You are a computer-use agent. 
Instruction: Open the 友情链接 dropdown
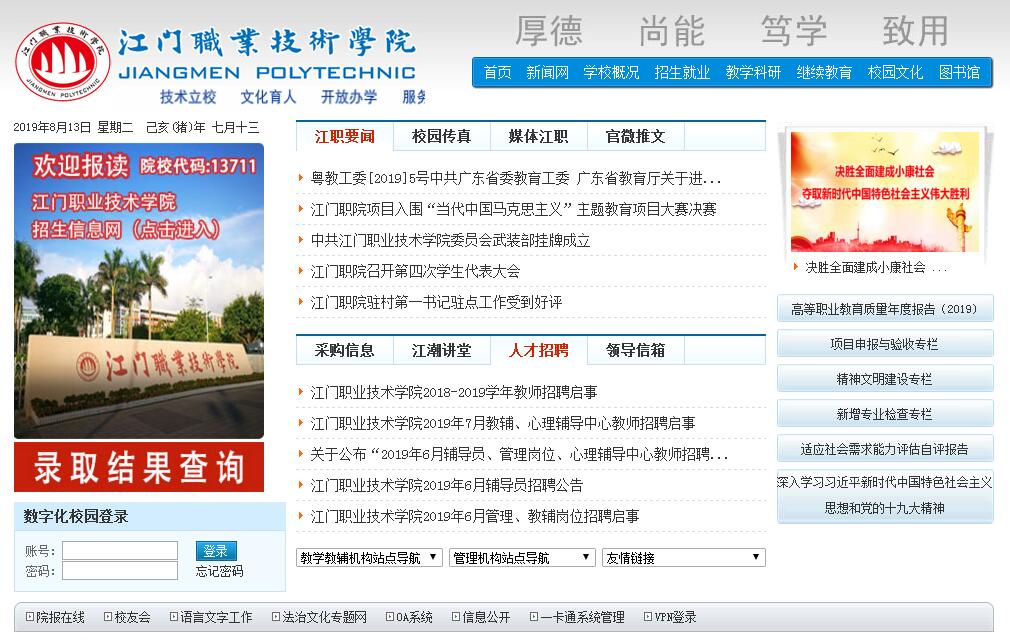pyautogui.click(x=683, y=558)
